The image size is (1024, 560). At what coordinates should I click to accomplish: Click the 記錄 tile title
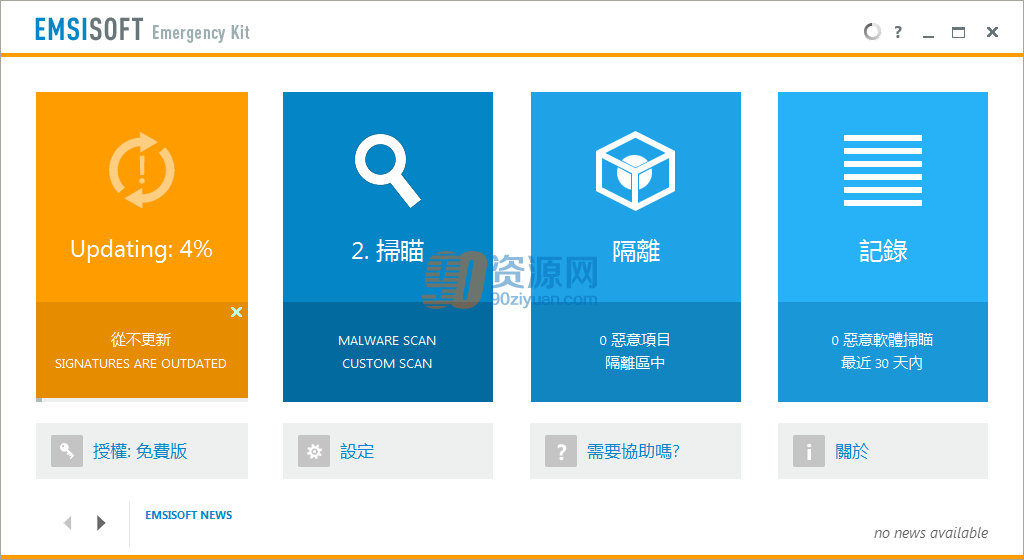click(883, 251)
